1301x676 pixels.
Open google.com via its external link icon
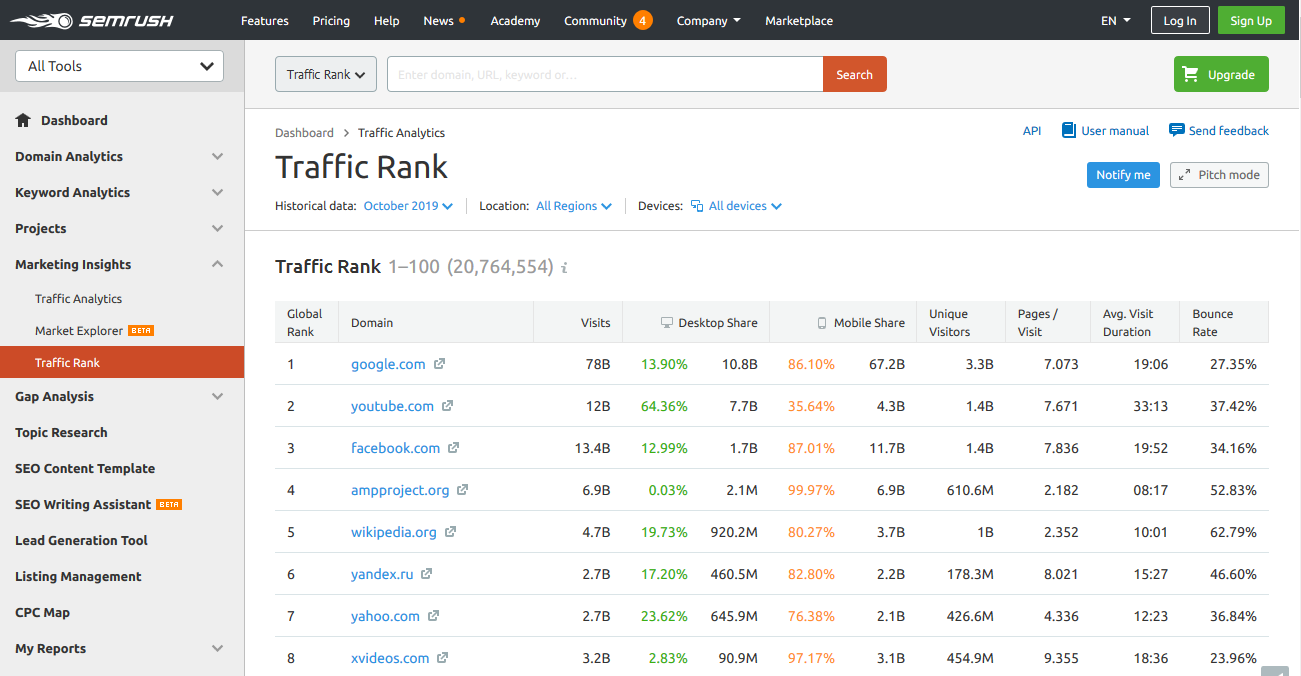pos(439,364)
